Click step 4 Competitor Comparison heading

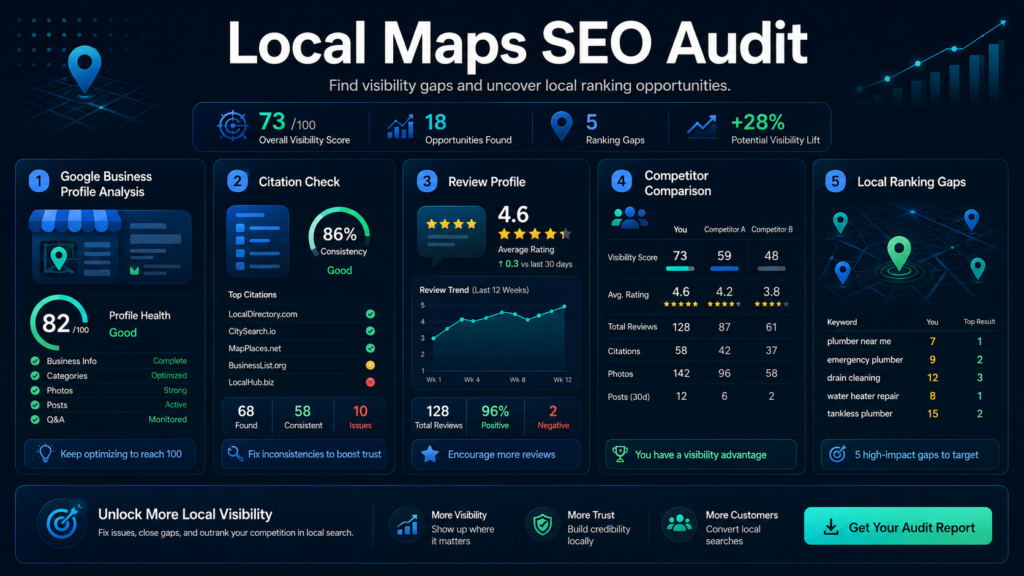tap(677, 183)
